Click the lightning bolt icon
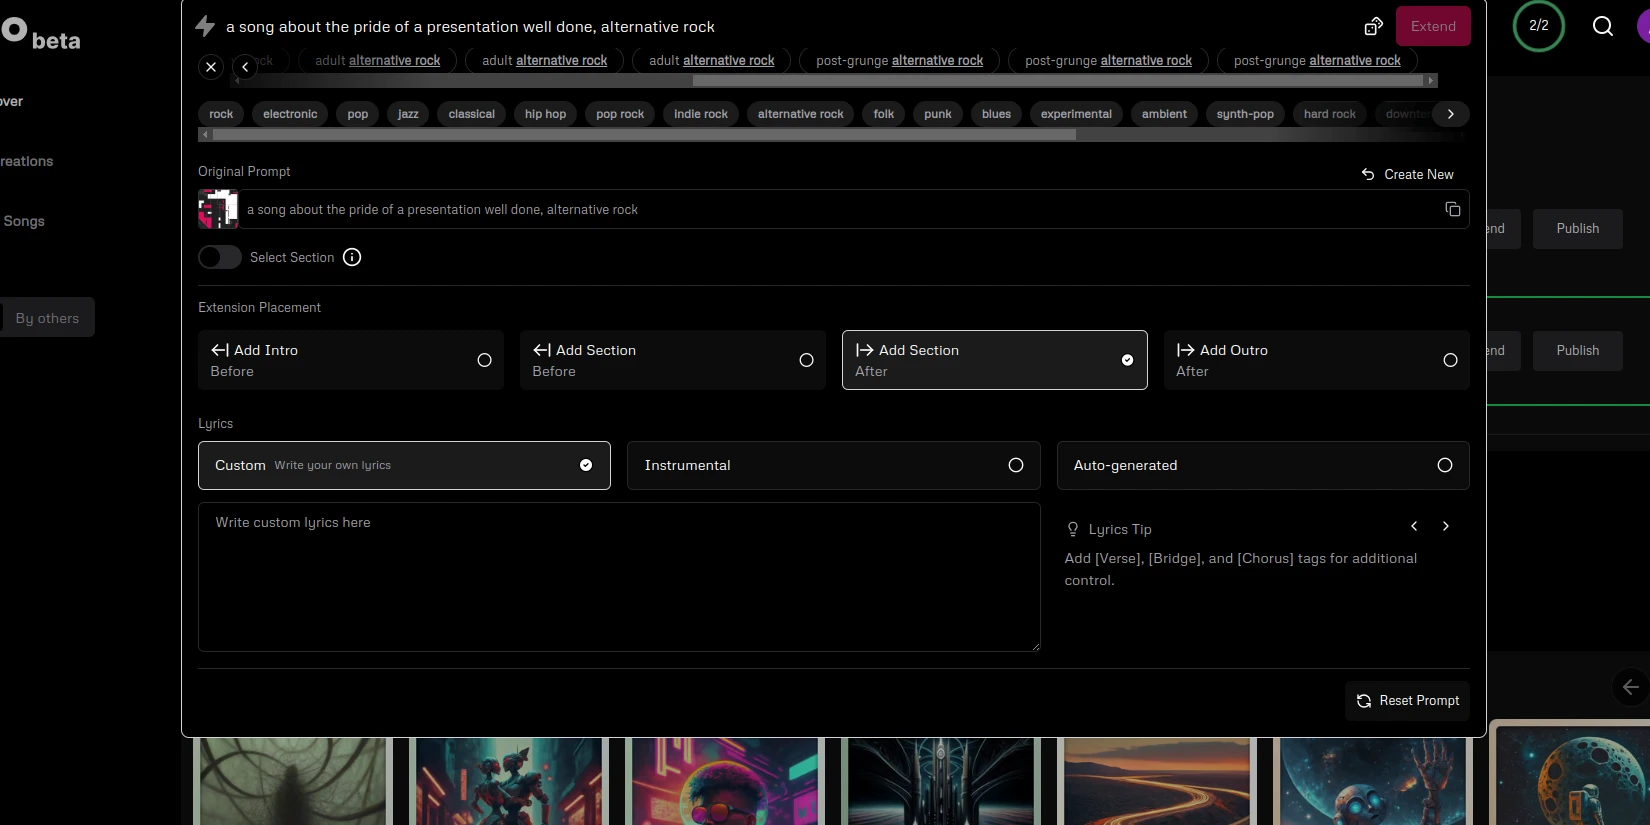1650x825 pixels. click(x=205, y=26)
